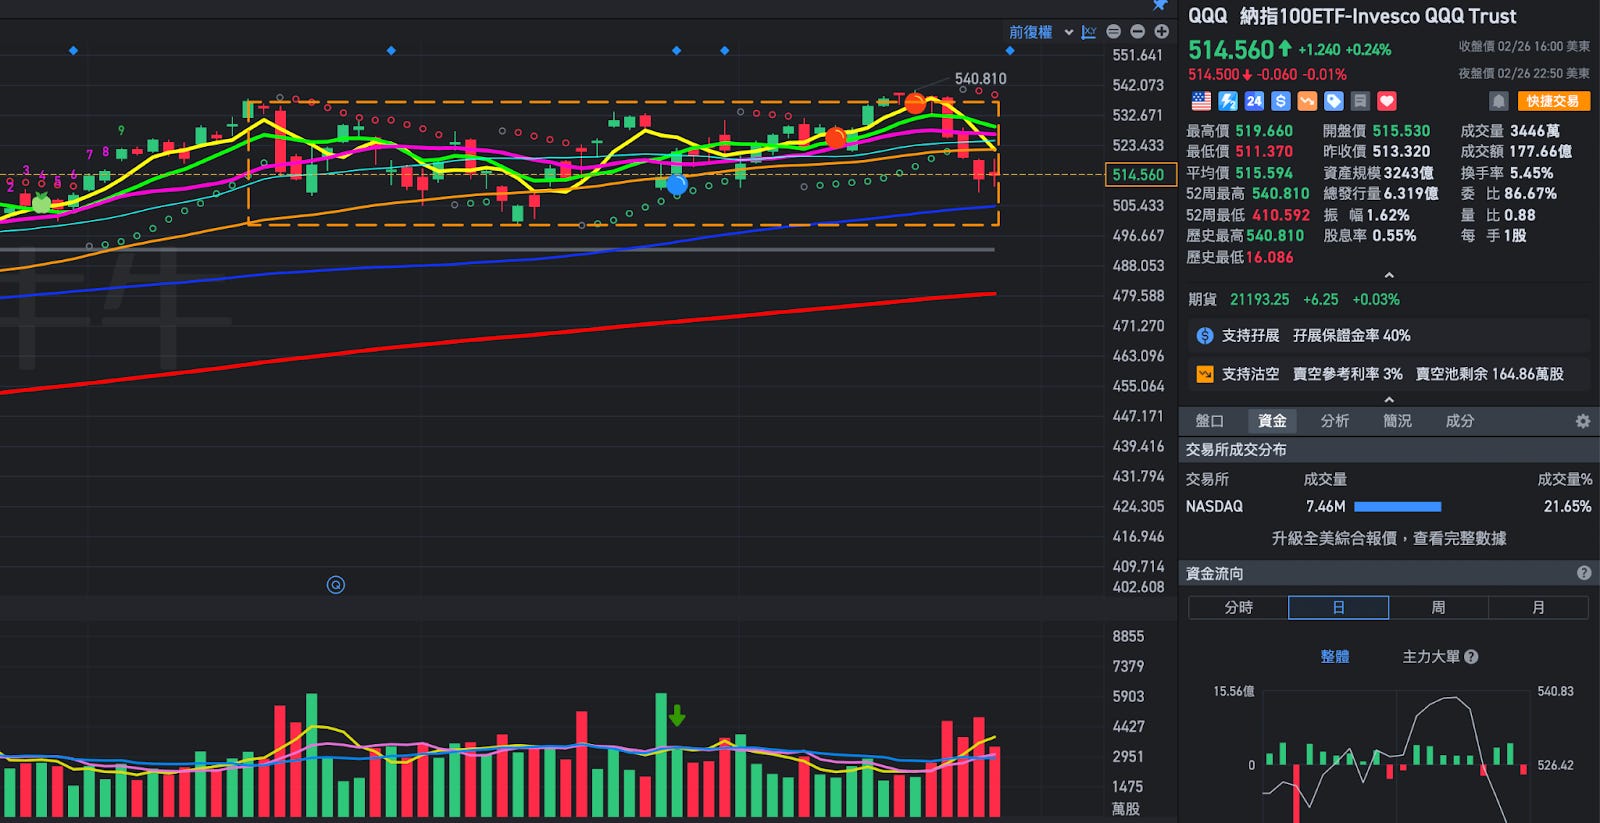Click the 換手率 5.45% value
1600x823 pixels.
1531,173
